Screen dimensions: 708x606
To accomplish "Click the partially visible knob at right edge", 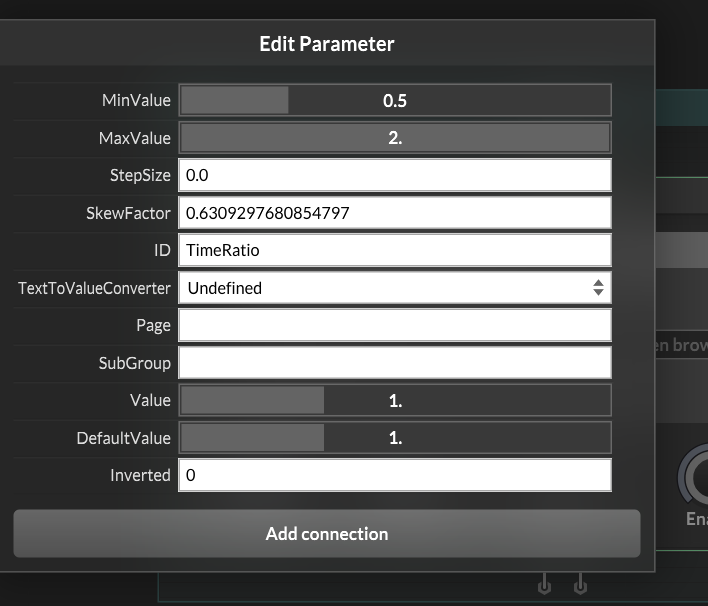I will coord(694,478).
